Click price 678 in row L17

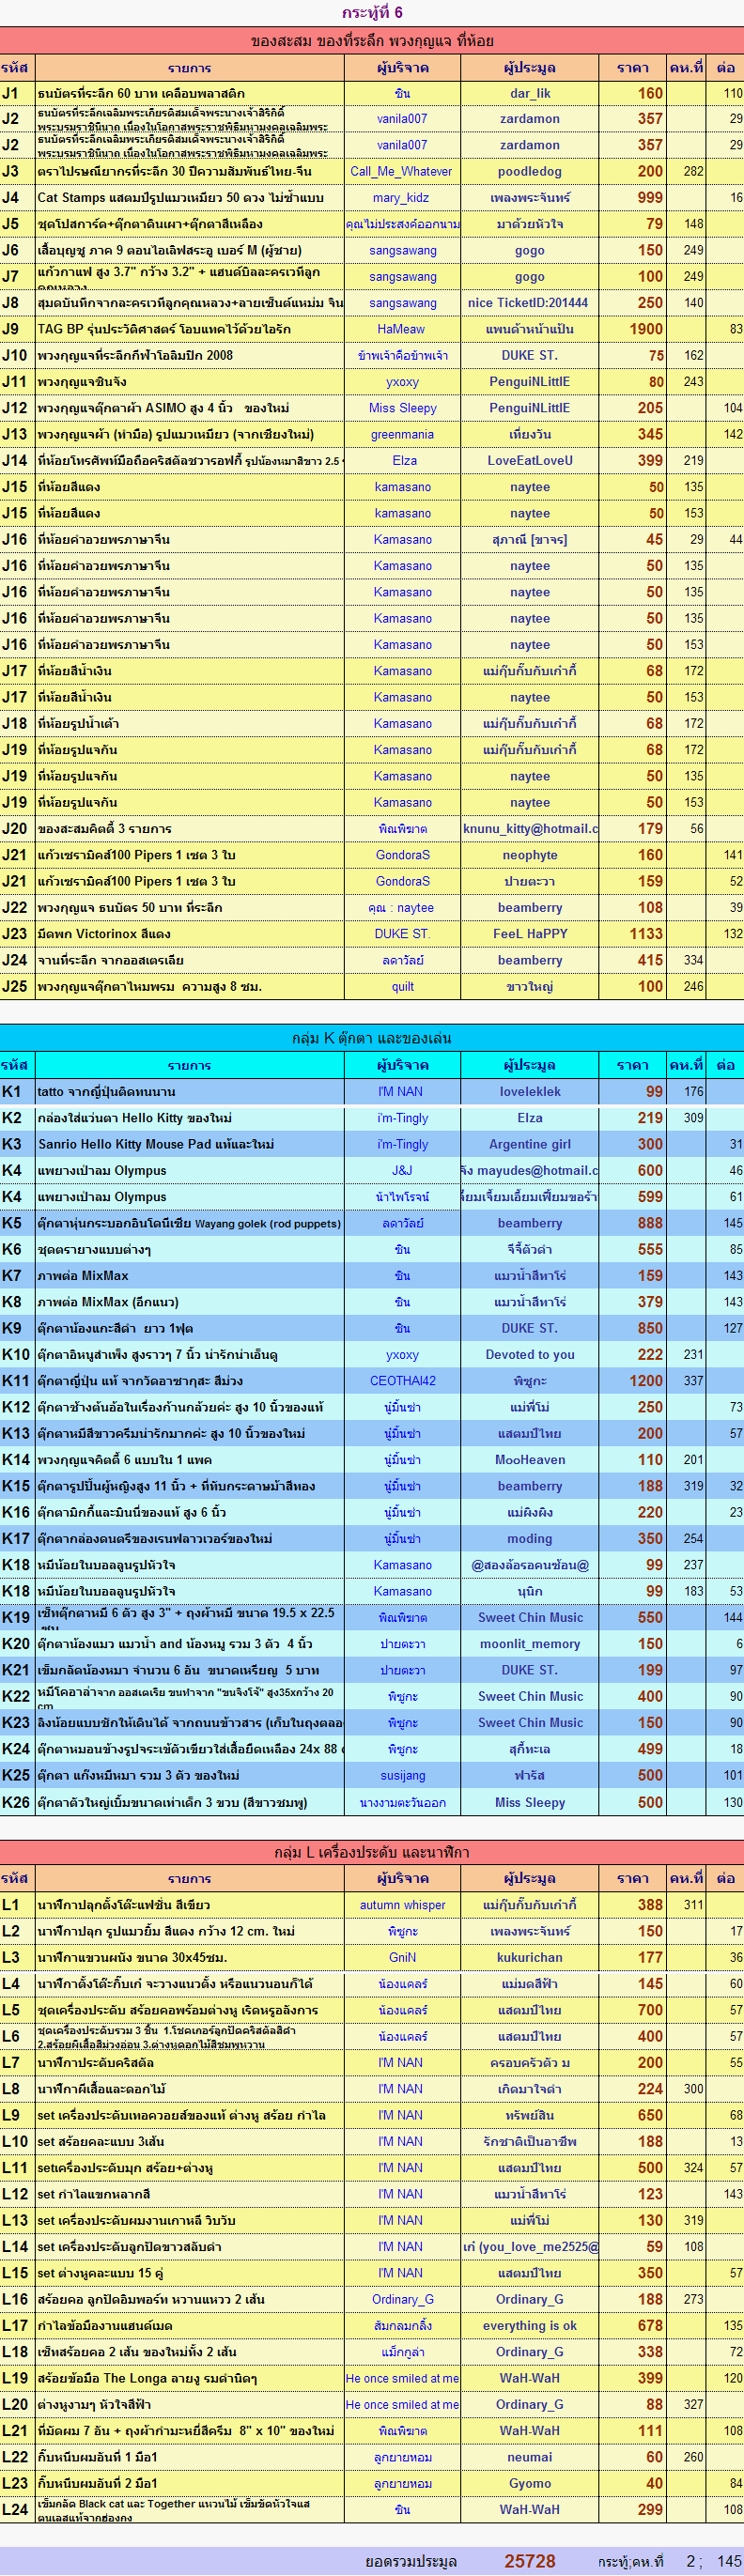click(650, 2326)
